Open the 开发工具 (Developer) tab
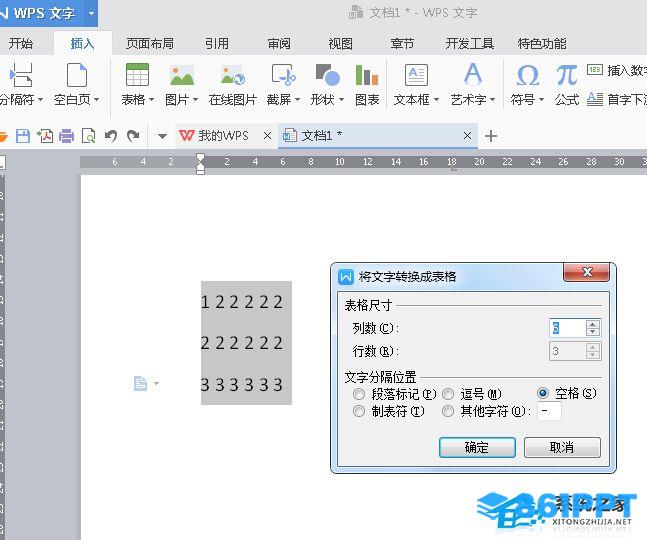The width and height of the screenshot is (647, 540). (x=470, y=43)
